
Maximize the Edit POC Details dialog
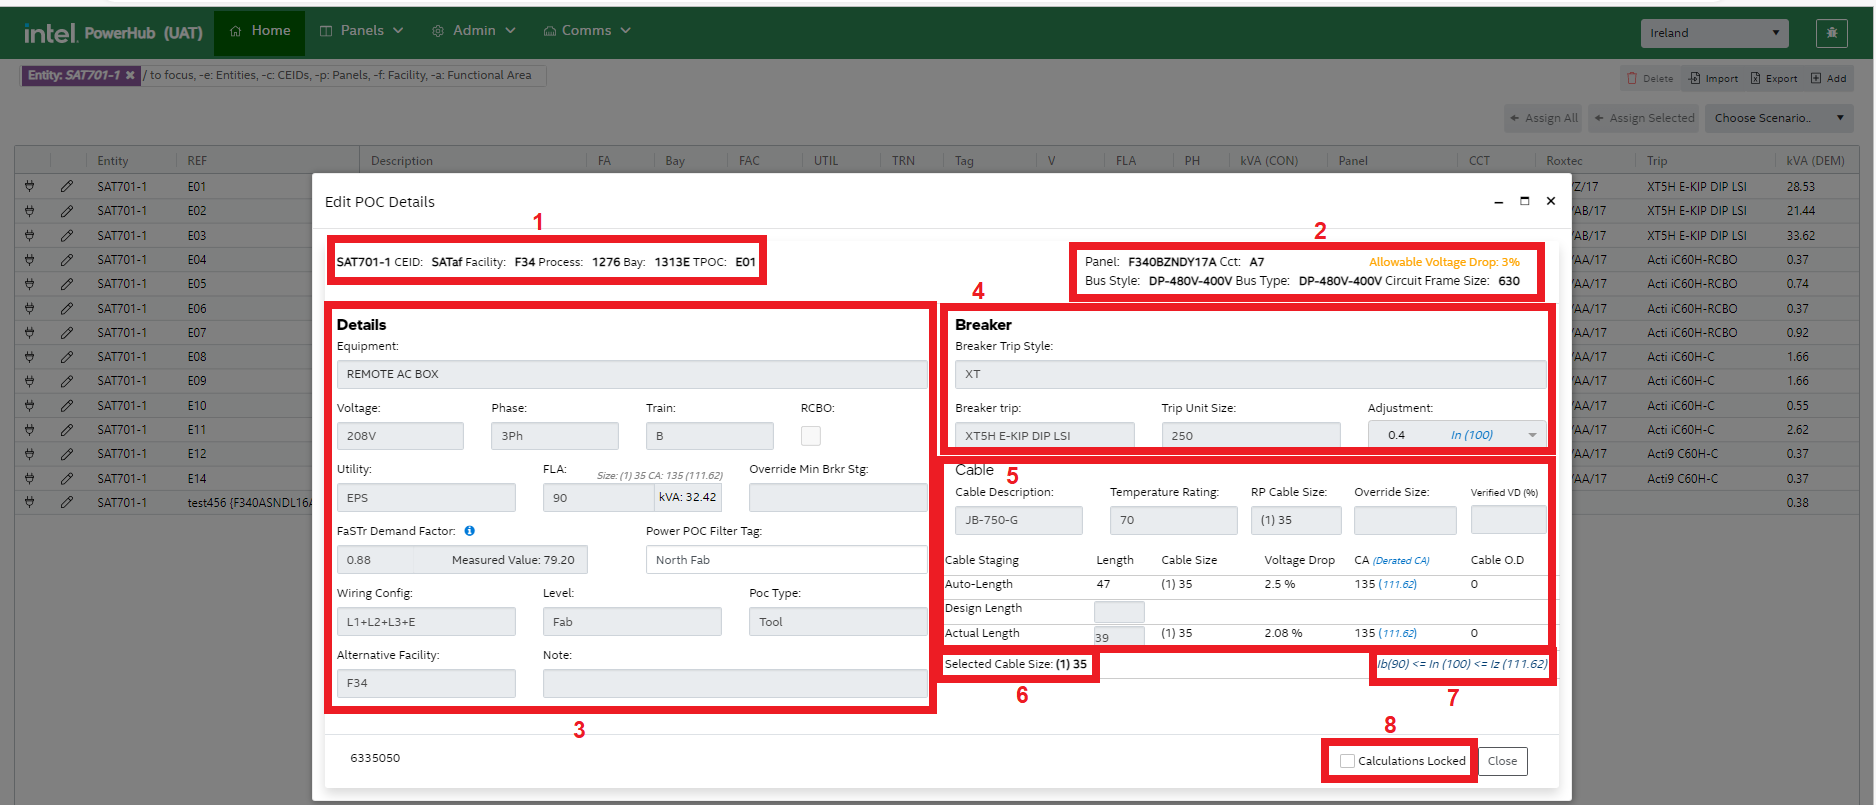[x=1524, y=201]
